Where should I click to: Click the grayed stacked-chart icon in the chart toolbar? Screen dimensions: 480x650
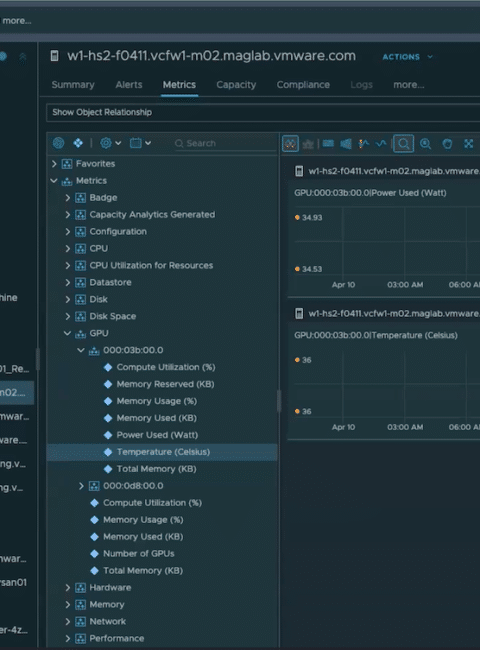308,144
